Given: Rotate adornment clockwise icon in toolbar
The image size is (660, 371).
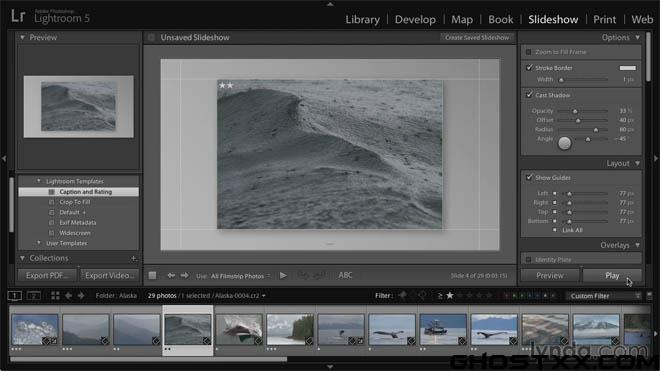Looking at the screenshot, I should click(319, 275).
